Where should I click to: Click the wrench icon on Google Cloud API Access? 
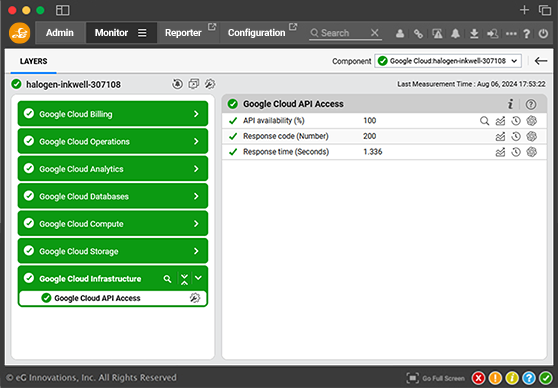point(195,298)
